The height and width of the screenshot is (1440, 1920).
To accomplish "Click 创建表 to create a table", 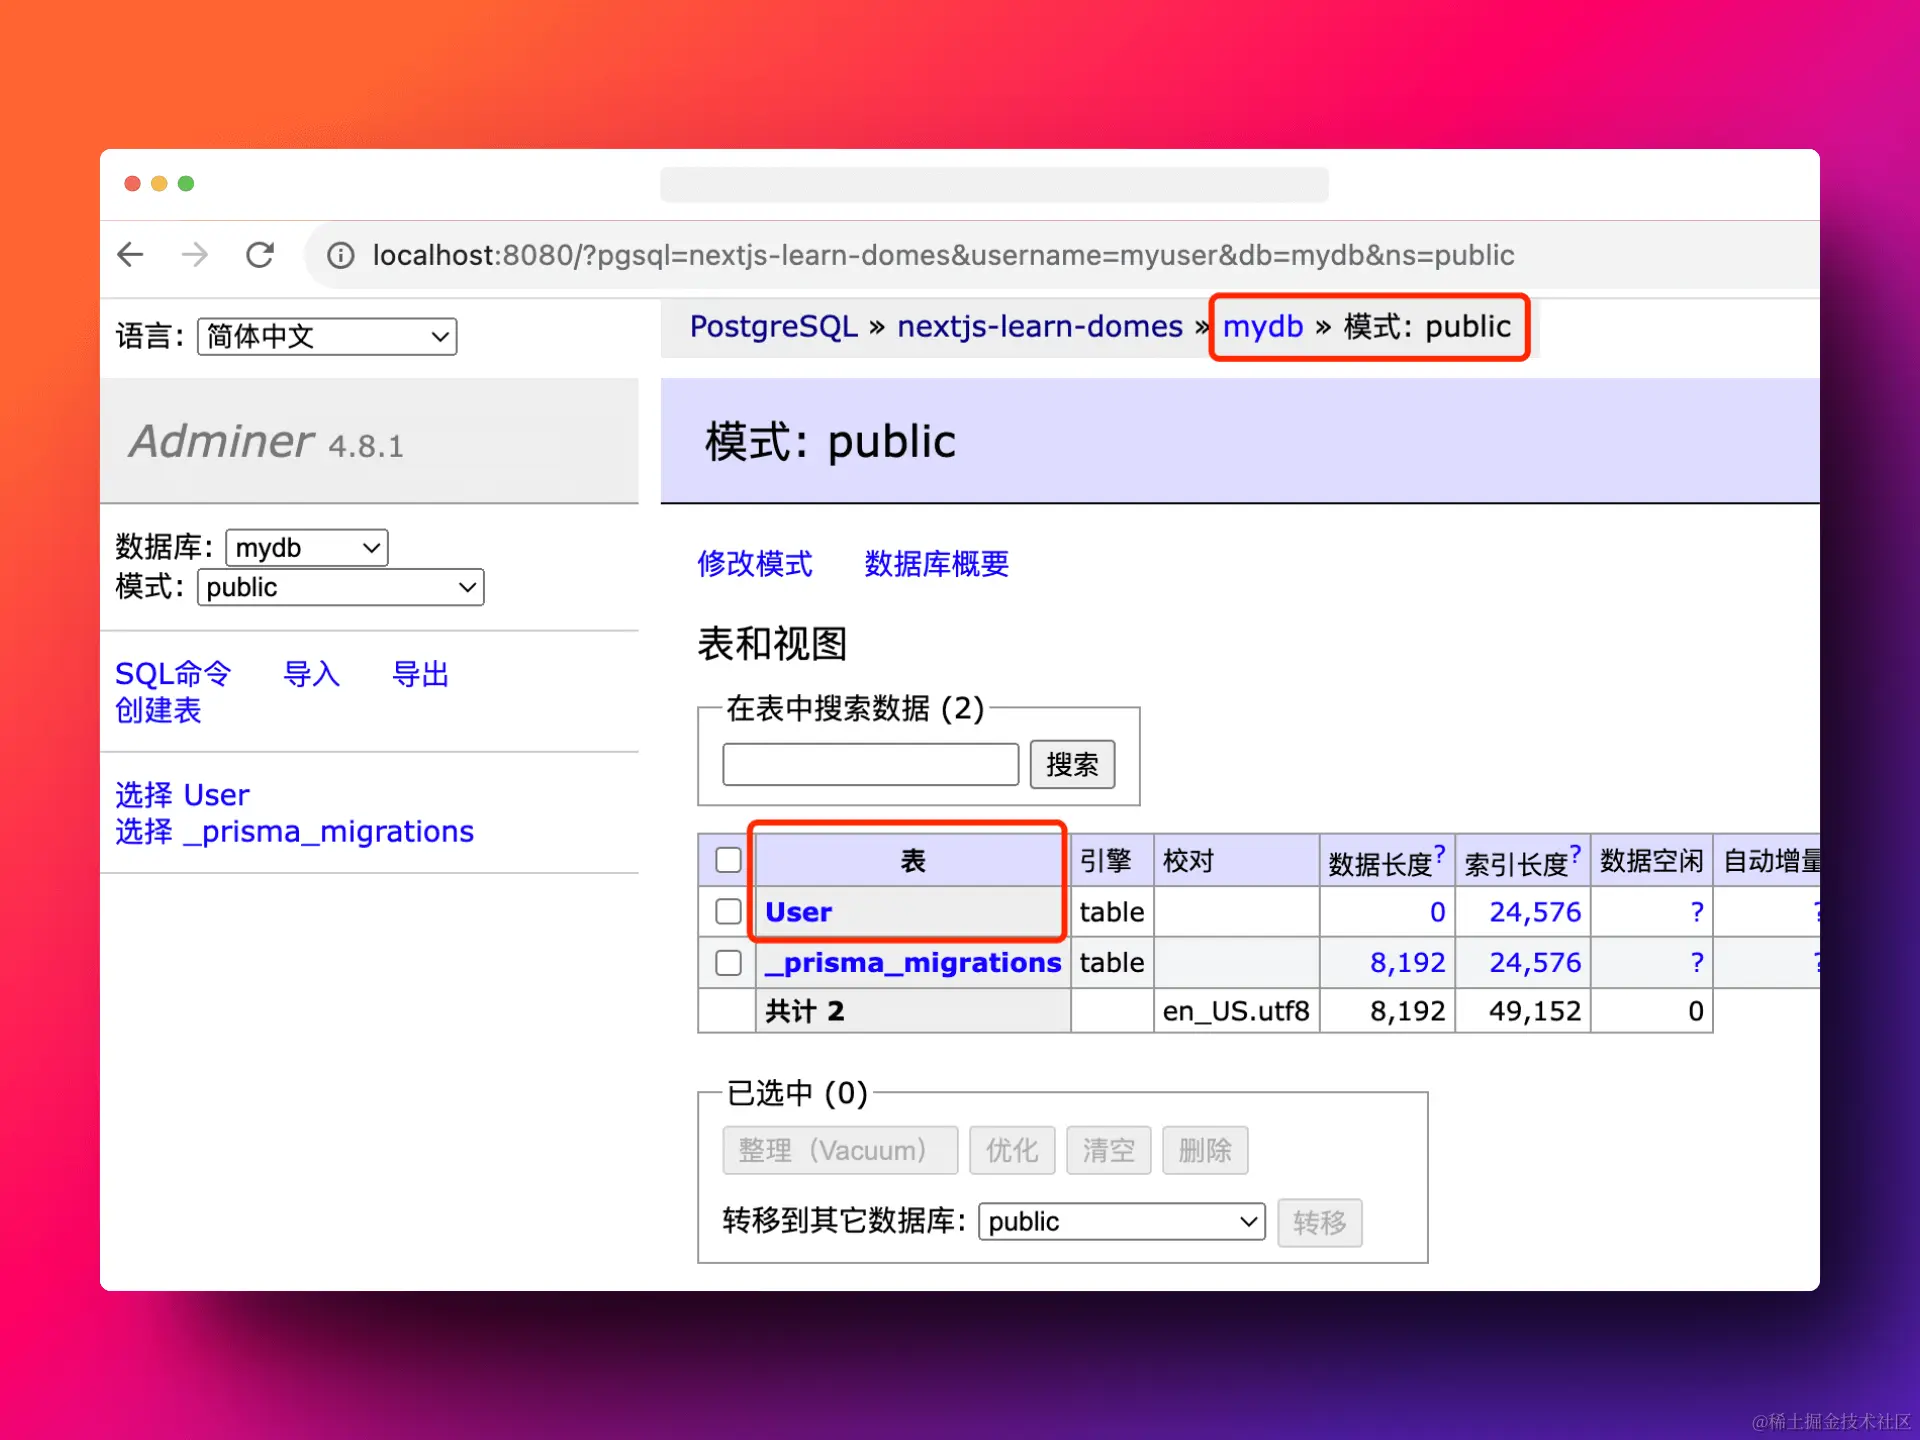I will click(158, 711).
